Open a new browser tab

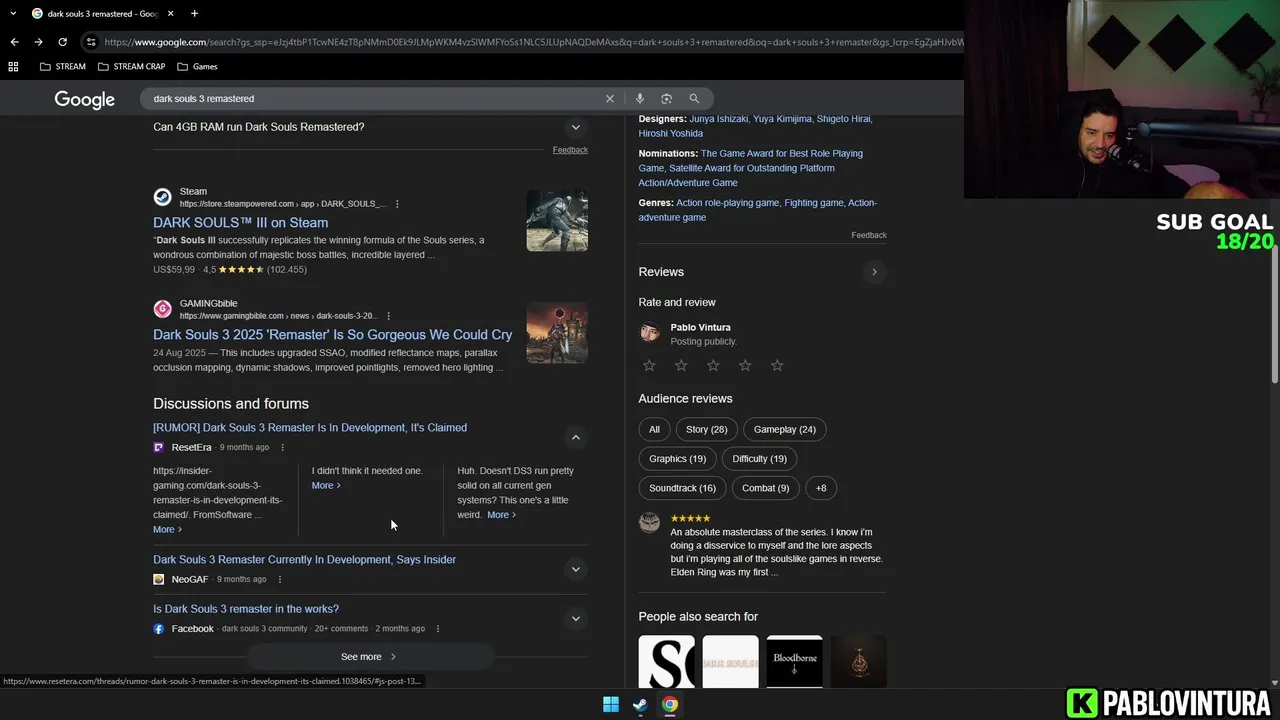point(194,13)
